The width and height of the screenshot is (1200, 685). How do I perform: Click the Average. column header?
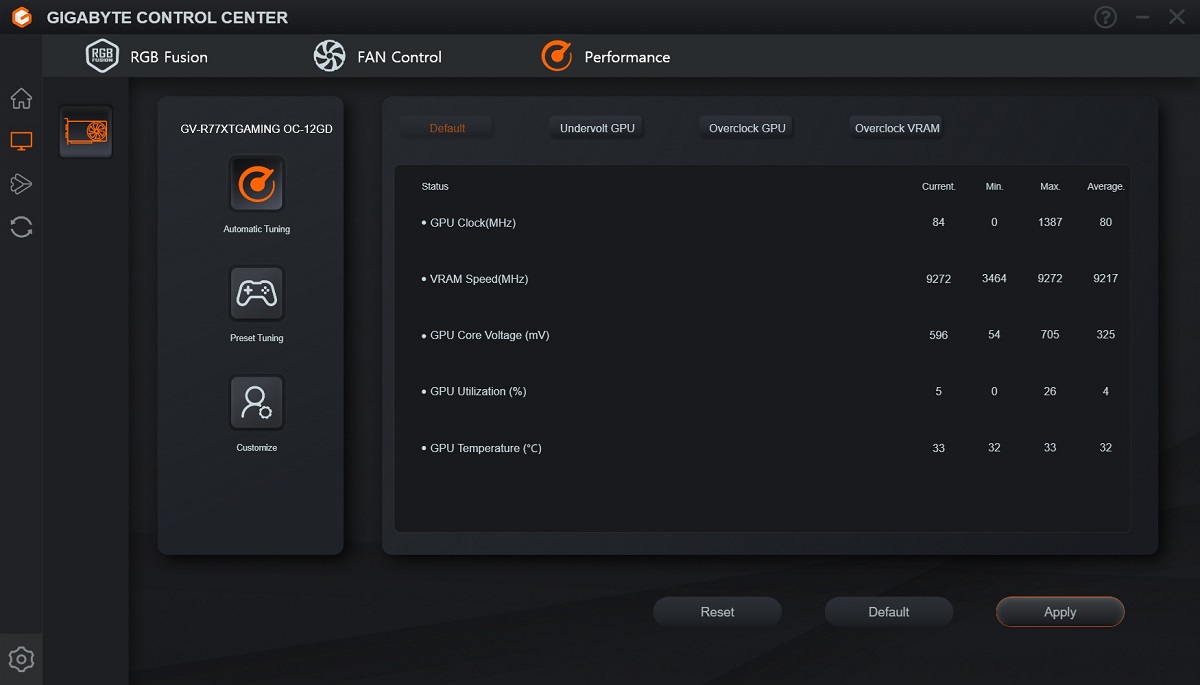coord(1106,187)
